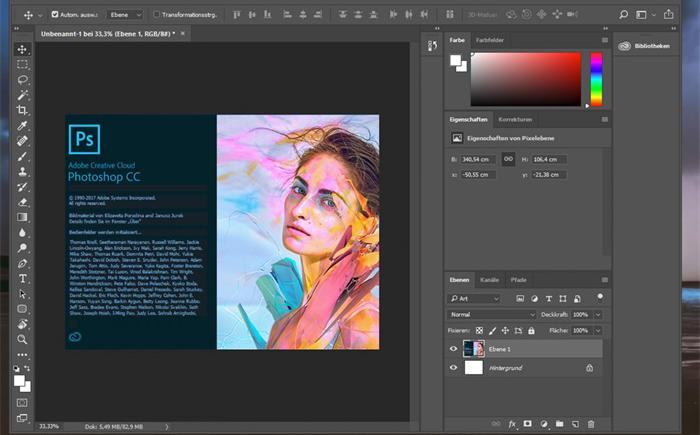Select the Eyedropper tool

[22, 125]
